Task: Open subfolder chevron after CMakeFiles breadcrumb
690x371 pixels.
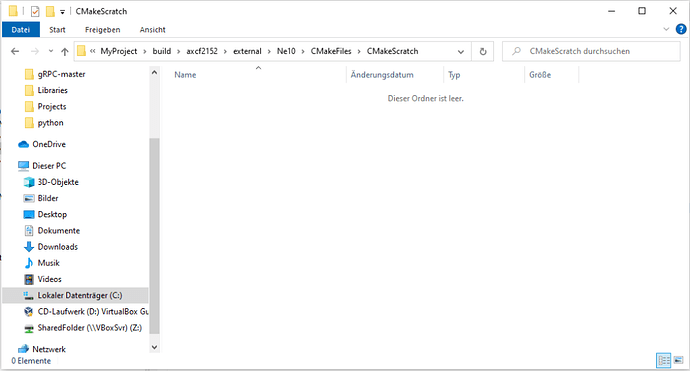Action: [x=359, y=51]
